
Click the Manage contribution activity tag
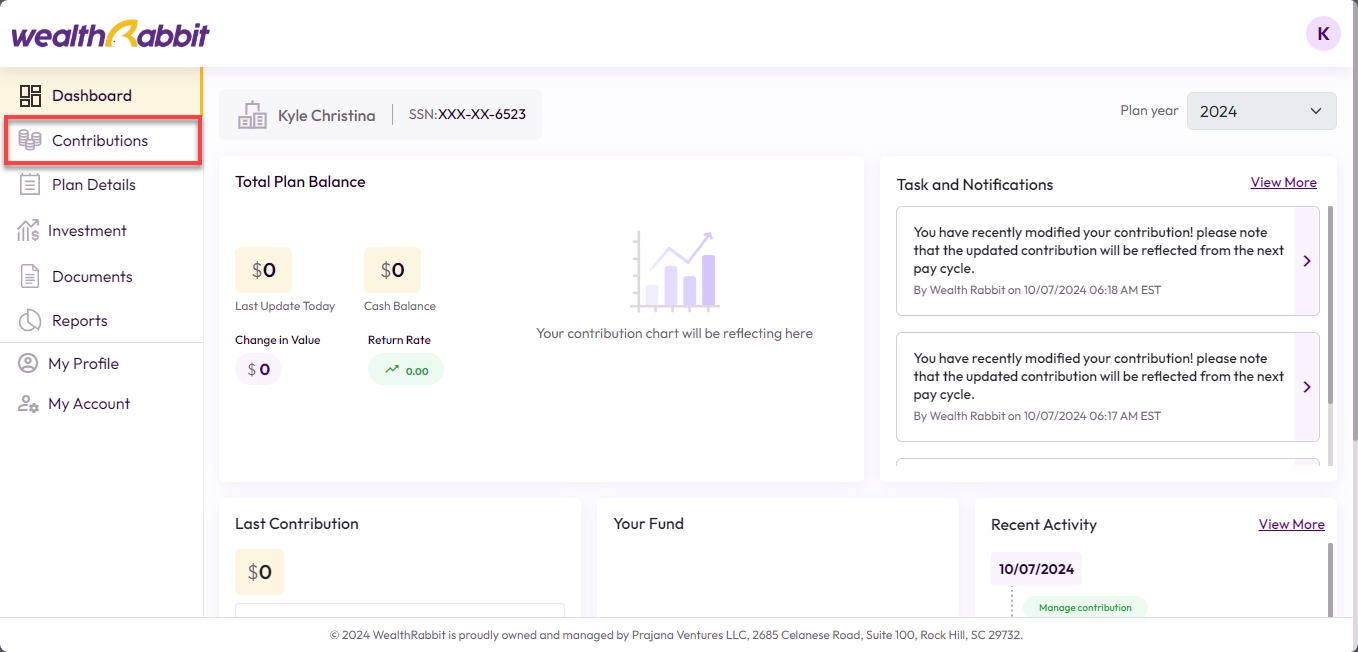pos(1085,608)
